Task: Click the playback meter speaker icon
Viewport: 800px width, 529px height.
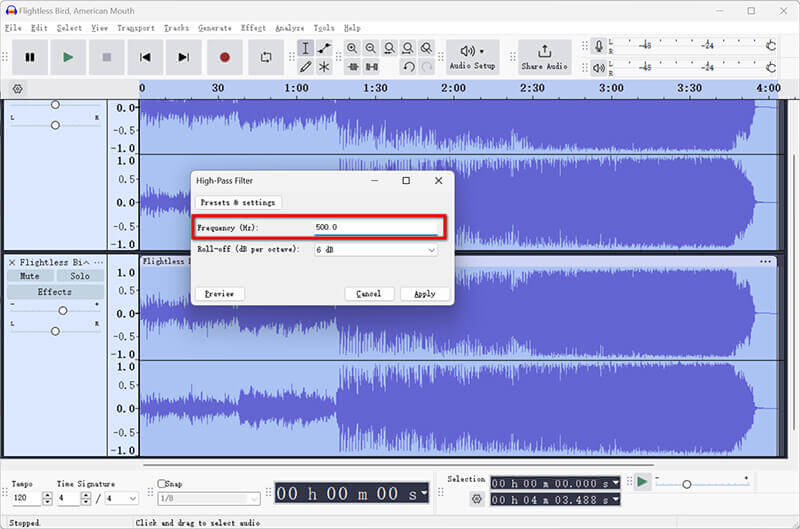Action: coord(599,67)
